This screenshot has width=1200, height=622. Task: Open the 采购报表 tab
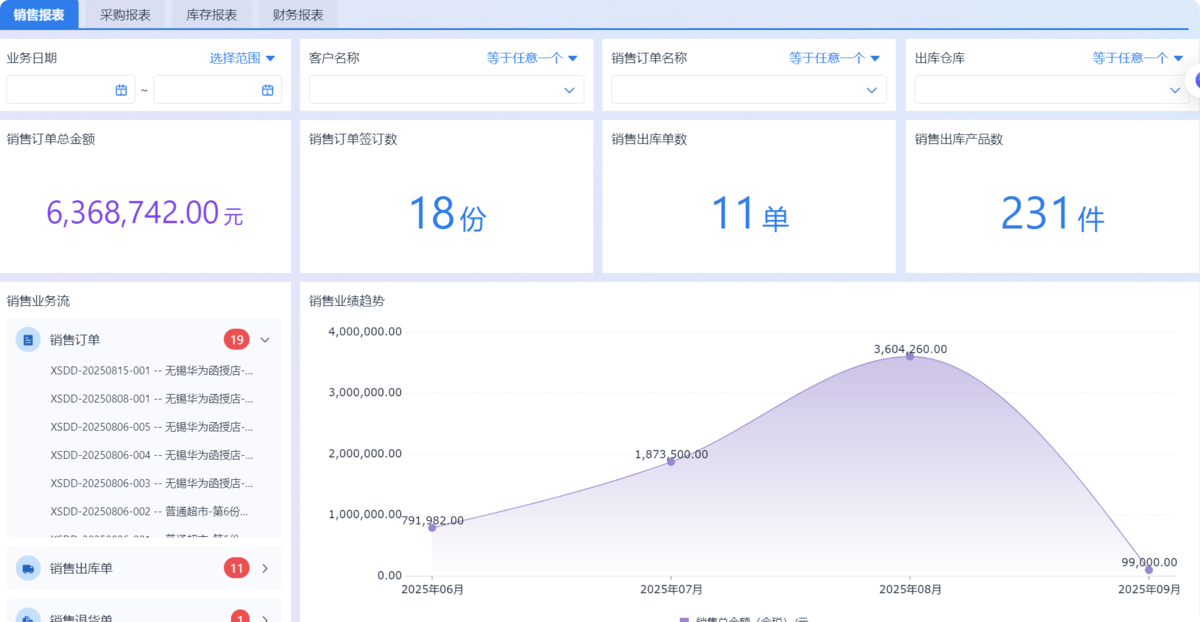click(x=125, y=15)
